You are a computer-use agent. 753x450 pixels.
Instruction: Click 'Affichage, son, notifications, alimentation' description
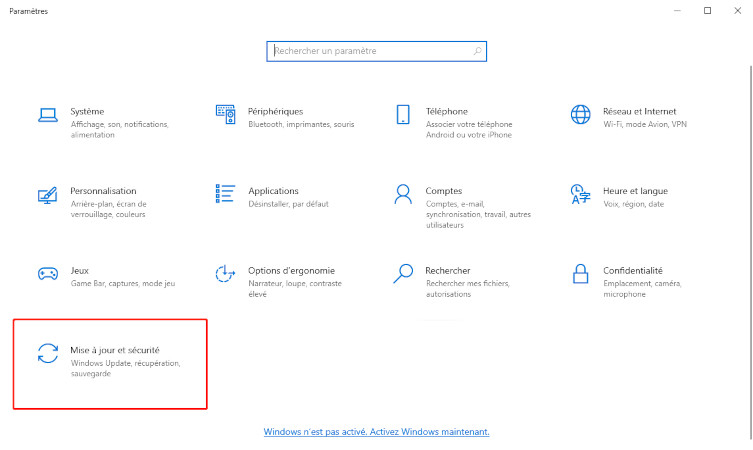120,130
